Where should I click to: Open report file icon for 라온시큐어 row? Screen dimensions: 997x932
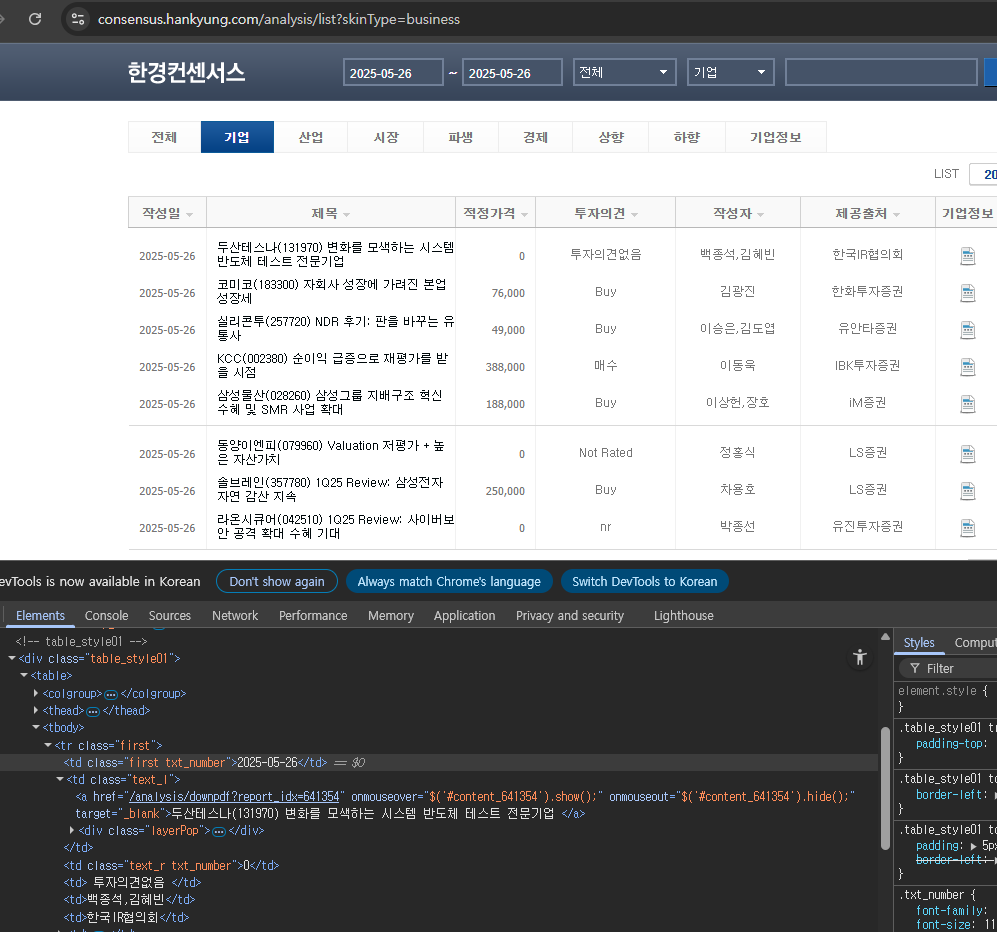[x=967, y=527]
